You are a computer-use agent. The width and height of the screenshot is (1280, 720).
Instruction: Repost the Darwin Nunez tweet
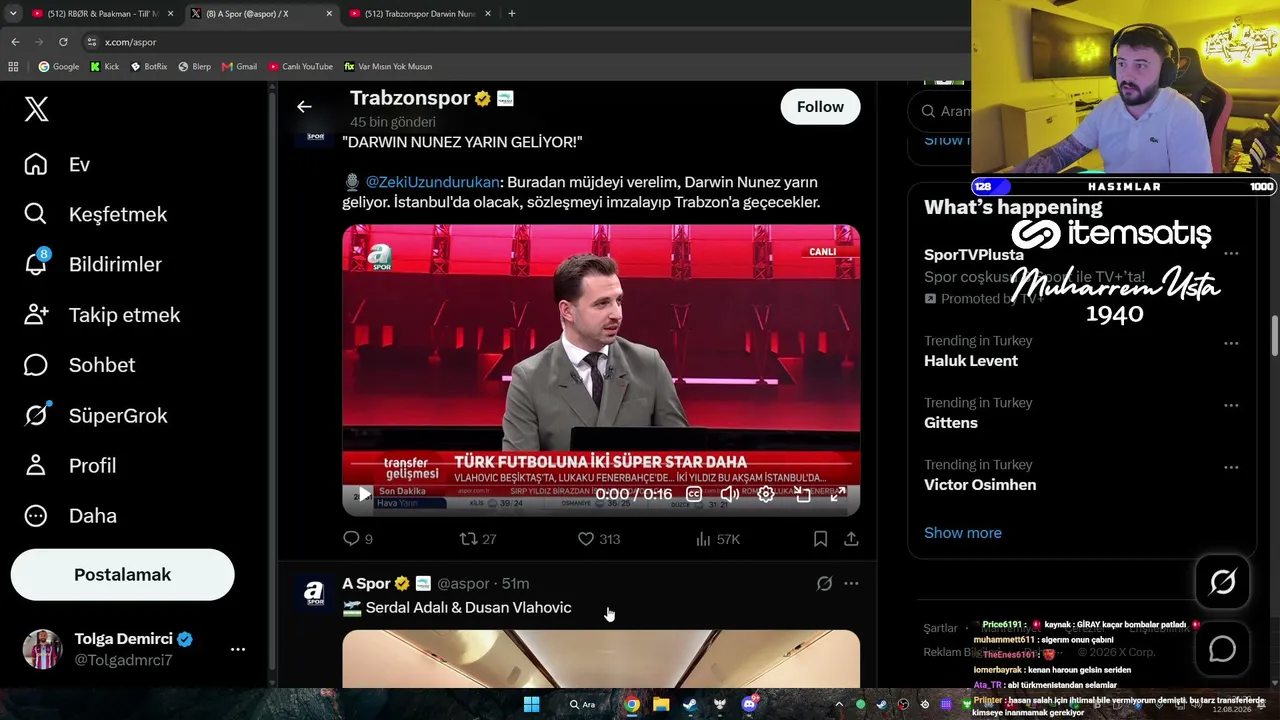click(x=477, y=539)
